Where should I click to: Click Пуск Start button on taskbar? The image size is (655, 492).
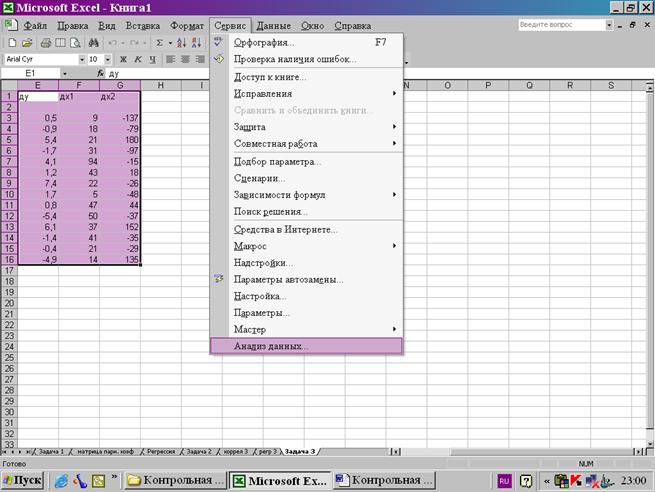[x=23, y=480]
